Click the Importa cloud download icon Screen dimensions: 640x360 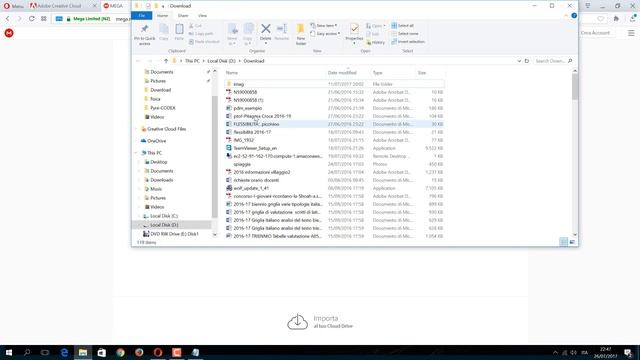(297, 322)
